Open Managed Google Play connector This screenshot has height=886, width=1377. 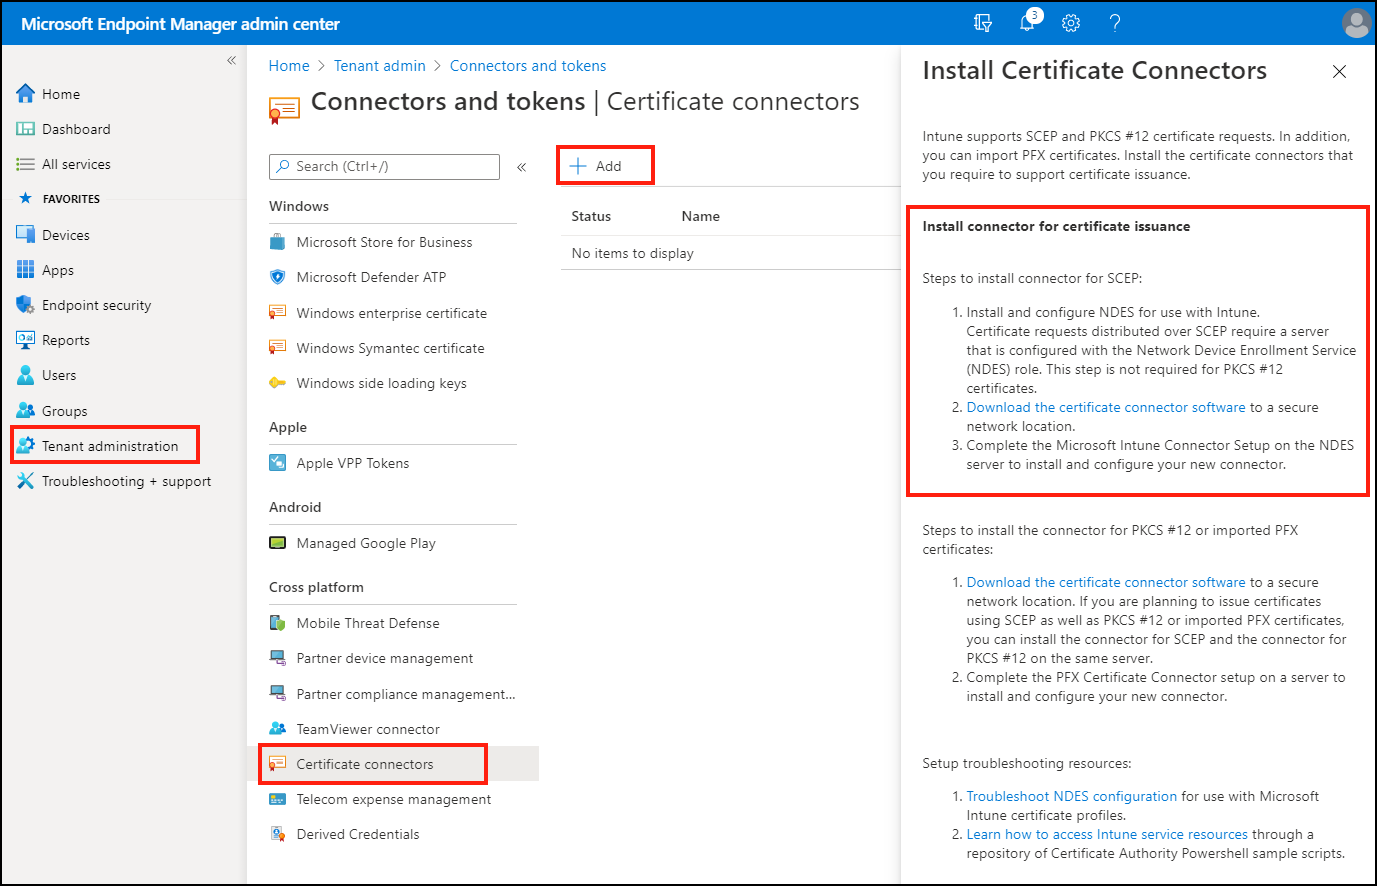tap(365, 543)
